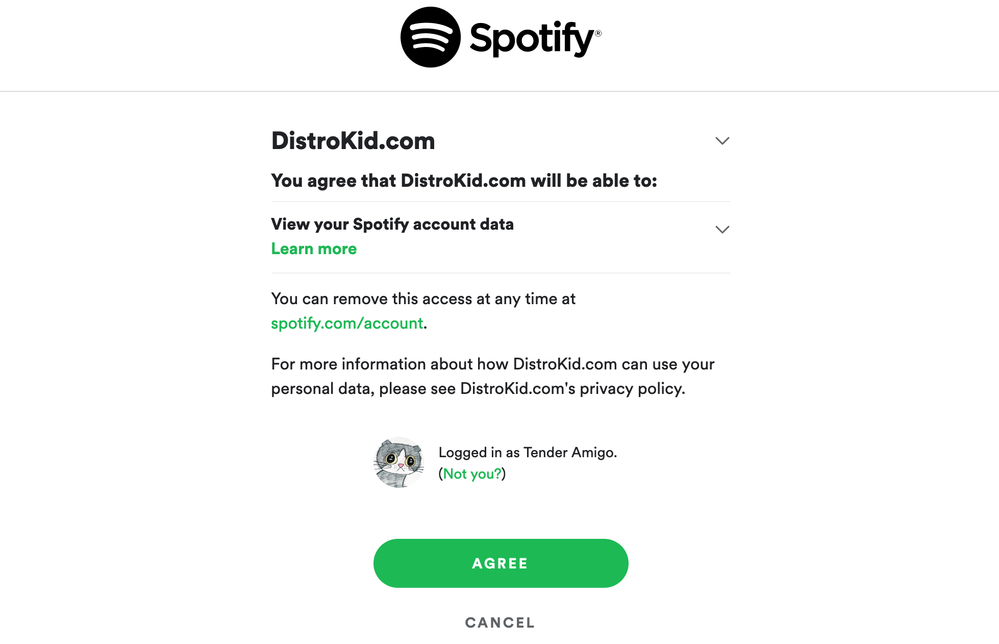Viewport: 999px width, 644px height.
Task: Click the cat profile avatar
Action: point(398,462)
